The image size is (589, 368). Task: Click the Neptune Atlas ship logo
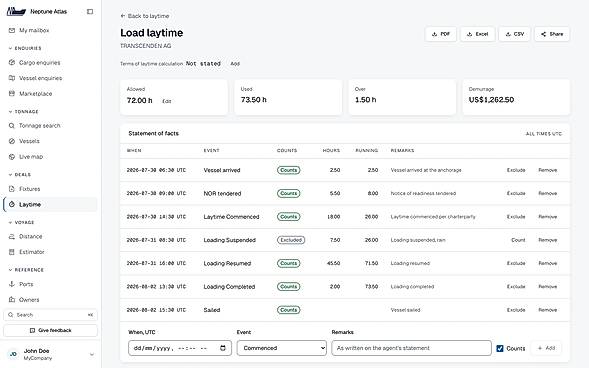16,12
